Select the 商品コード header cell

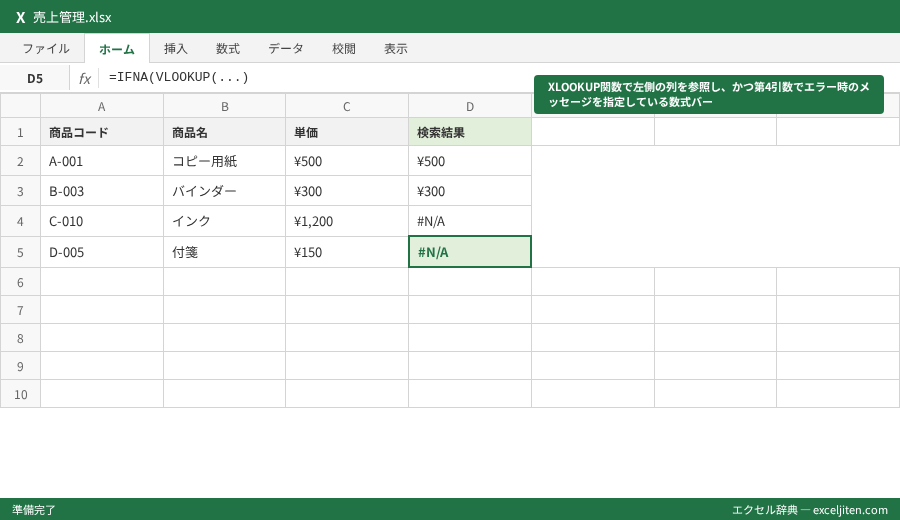click(x=102, y=132)
